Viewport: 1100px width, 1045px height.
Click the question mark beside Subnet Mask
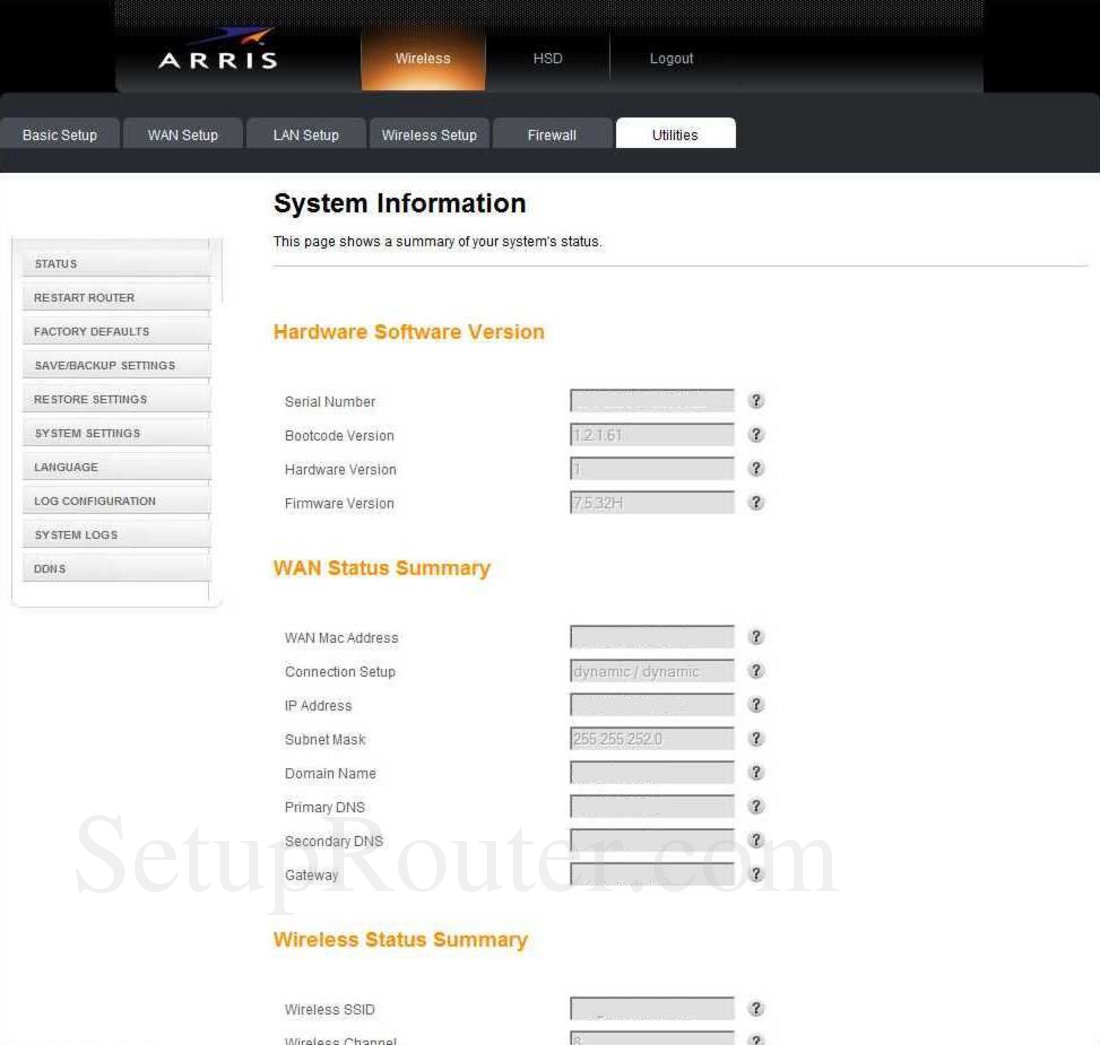pos(757,738)
